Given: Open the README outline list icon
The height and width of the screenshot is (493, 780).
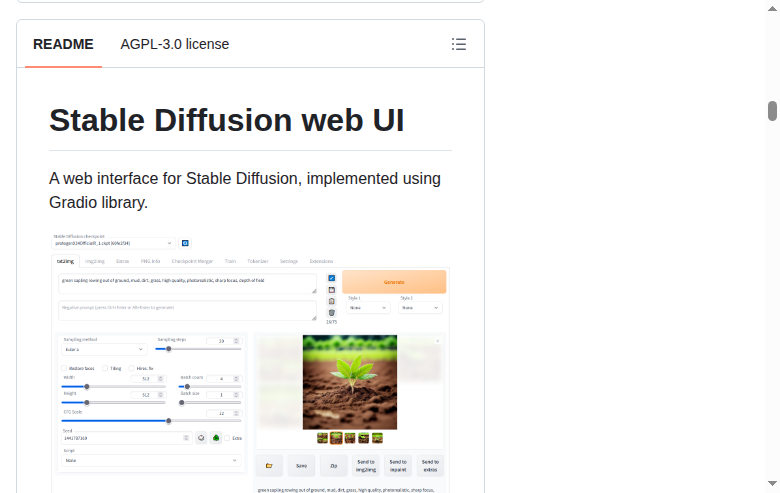Looking at the screenshot, I should pos(459,44).
